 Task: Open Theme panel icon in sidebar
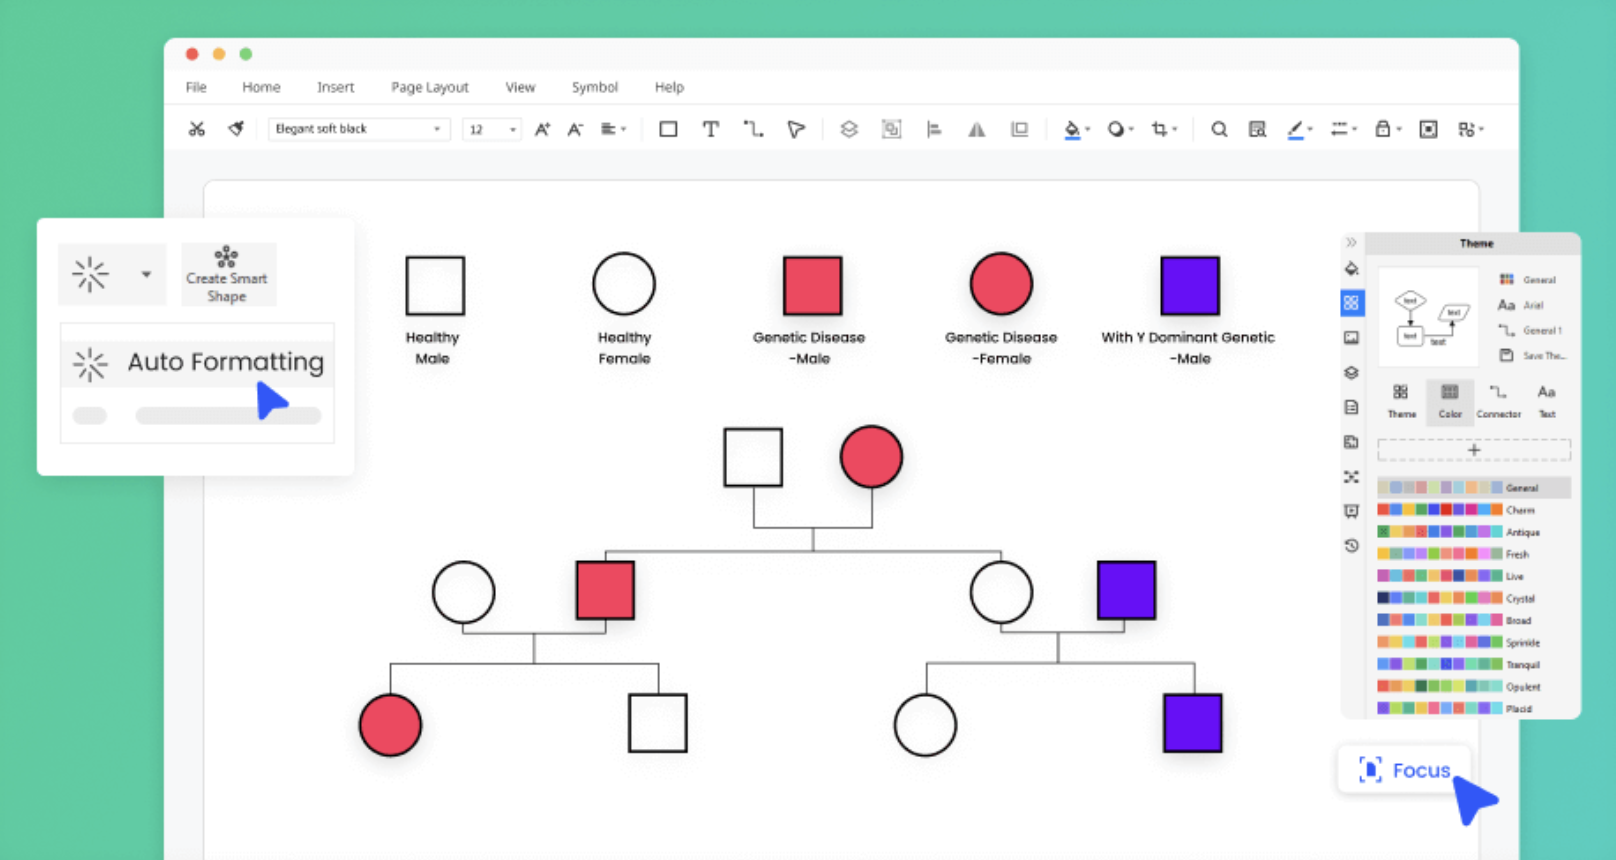click(1352, 302)
